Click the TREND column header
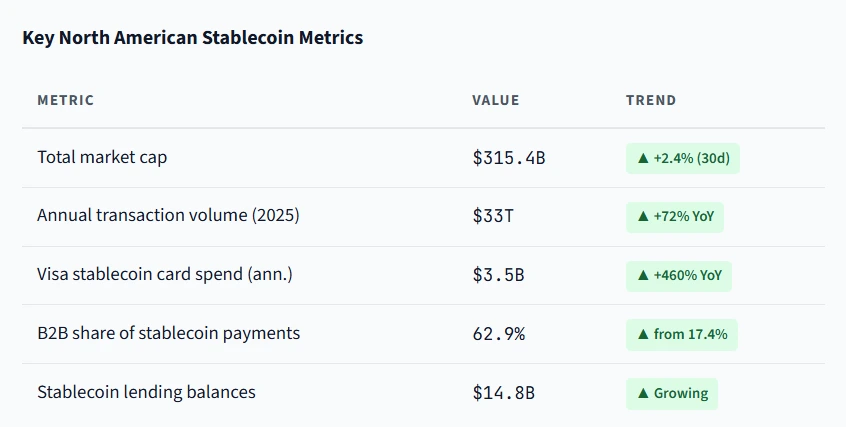846x427 pixels. pos(651,101)
